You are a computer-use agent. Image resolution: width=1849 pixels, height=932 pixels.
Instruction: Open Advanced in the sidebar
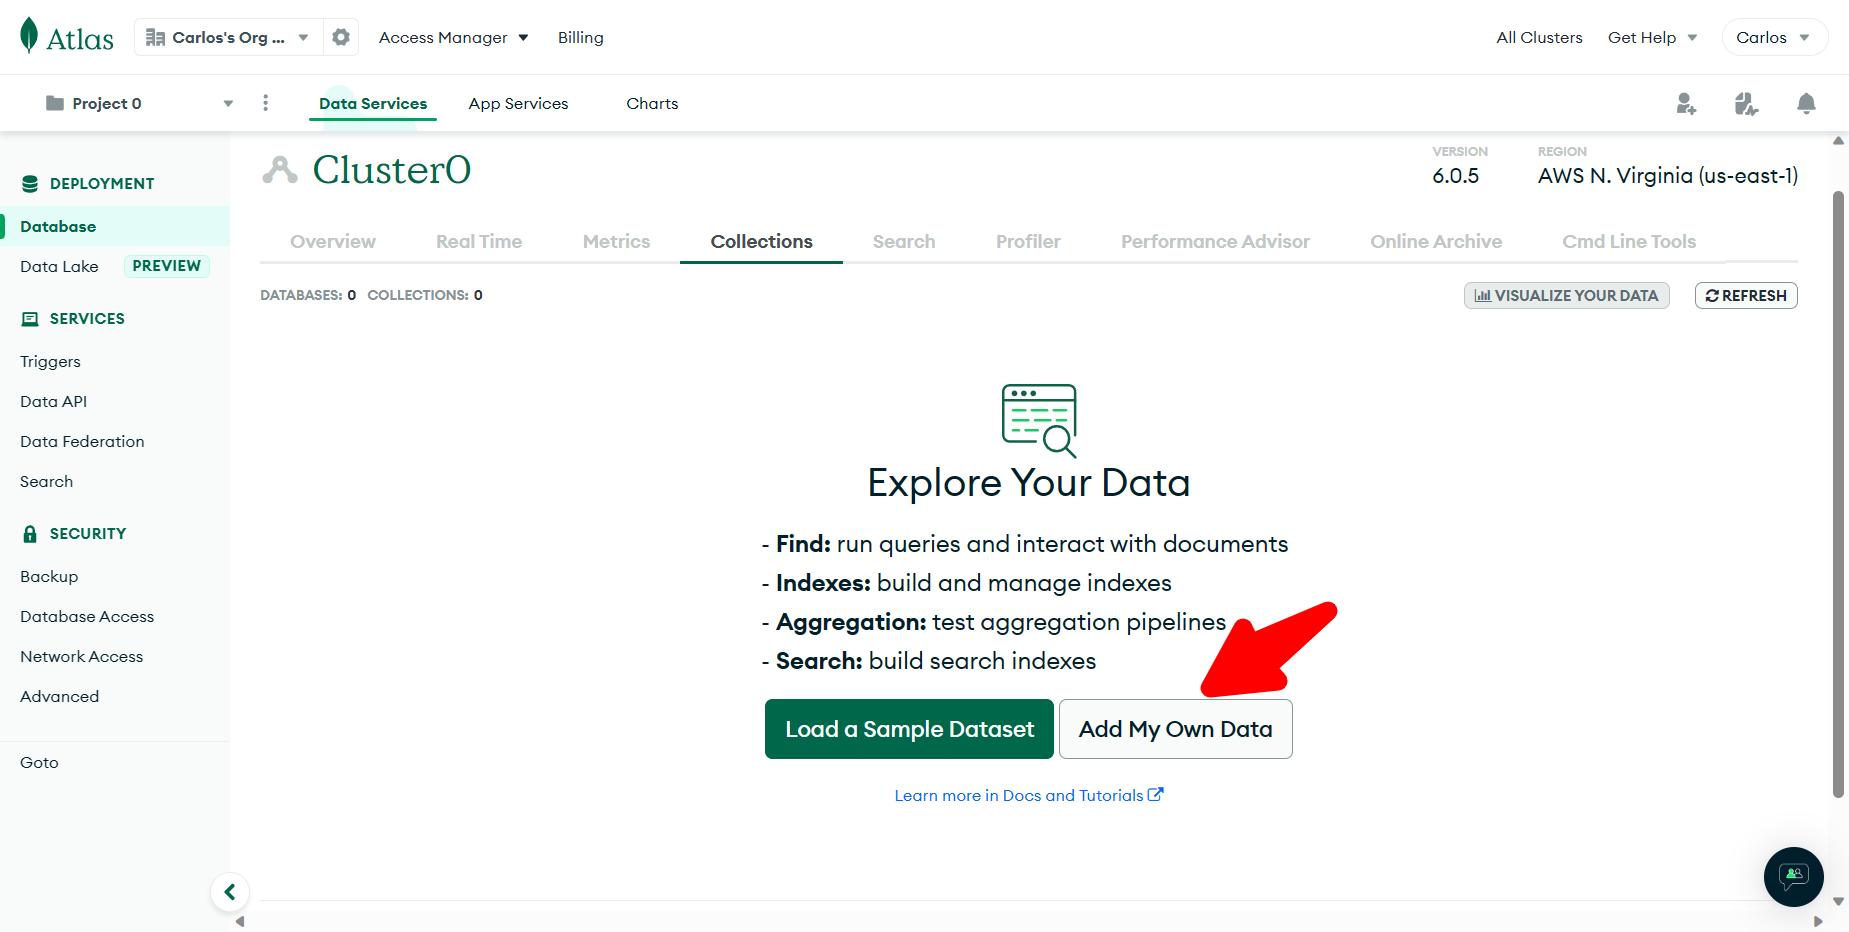pos(59,696)
